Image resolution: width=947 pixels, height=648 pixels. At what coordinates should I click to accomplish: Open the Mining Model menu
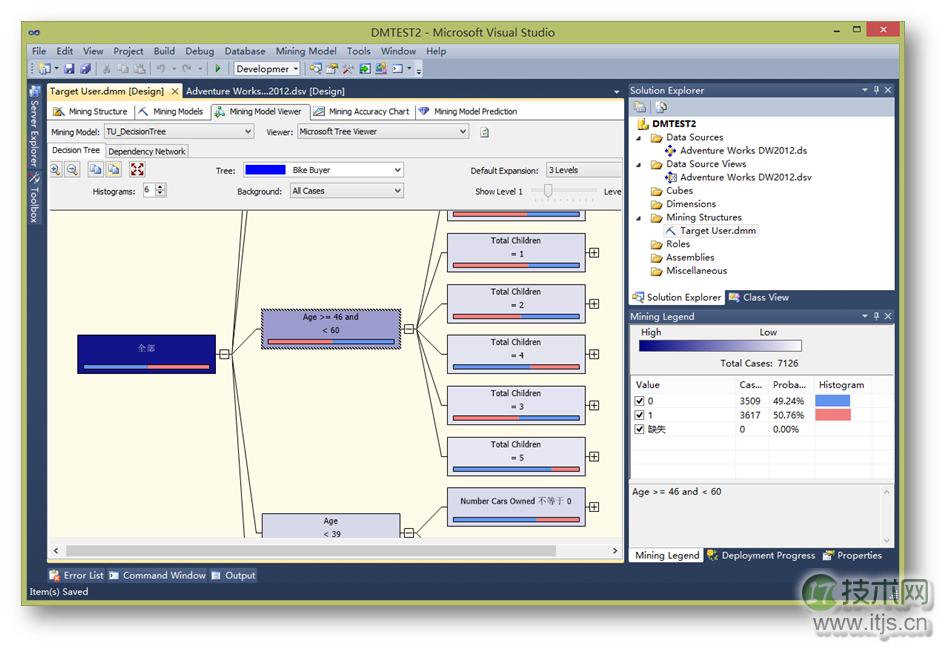click(306, 51)
